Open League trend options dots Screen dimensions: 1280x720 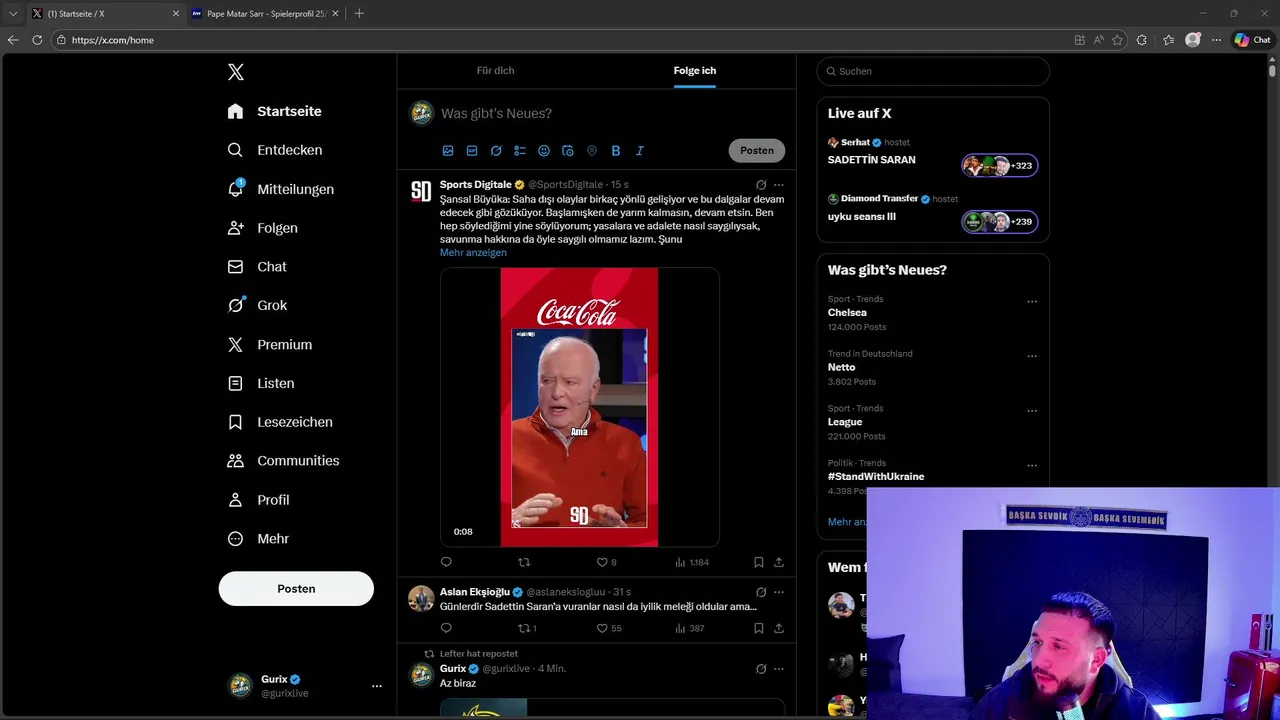coord(1032,411)
